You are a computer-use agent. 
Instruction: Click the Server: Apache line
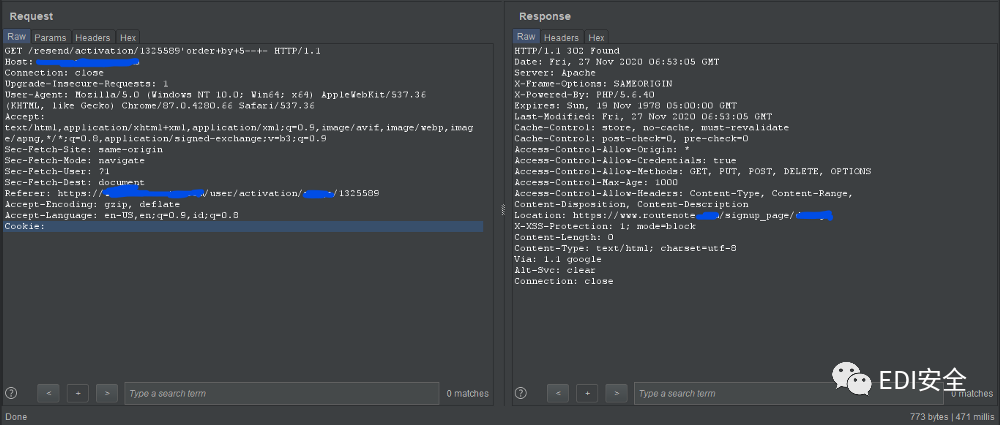pos(555,73)
